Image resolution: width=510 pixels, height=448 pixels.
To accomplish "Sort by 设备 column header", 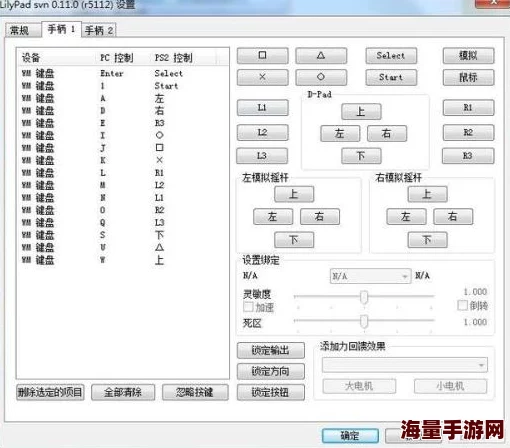I will pyautogui.click(x=57, y=58).
